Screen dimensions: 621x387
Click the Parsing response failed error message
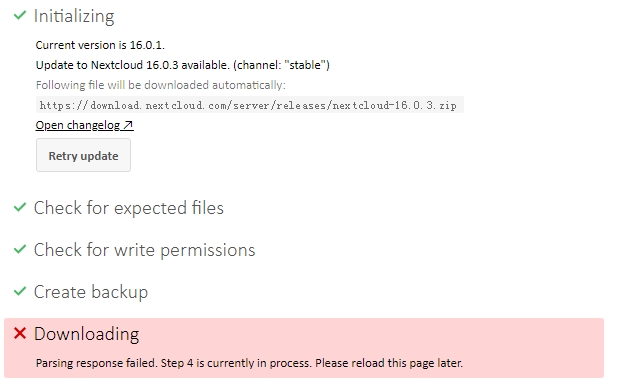249,363
